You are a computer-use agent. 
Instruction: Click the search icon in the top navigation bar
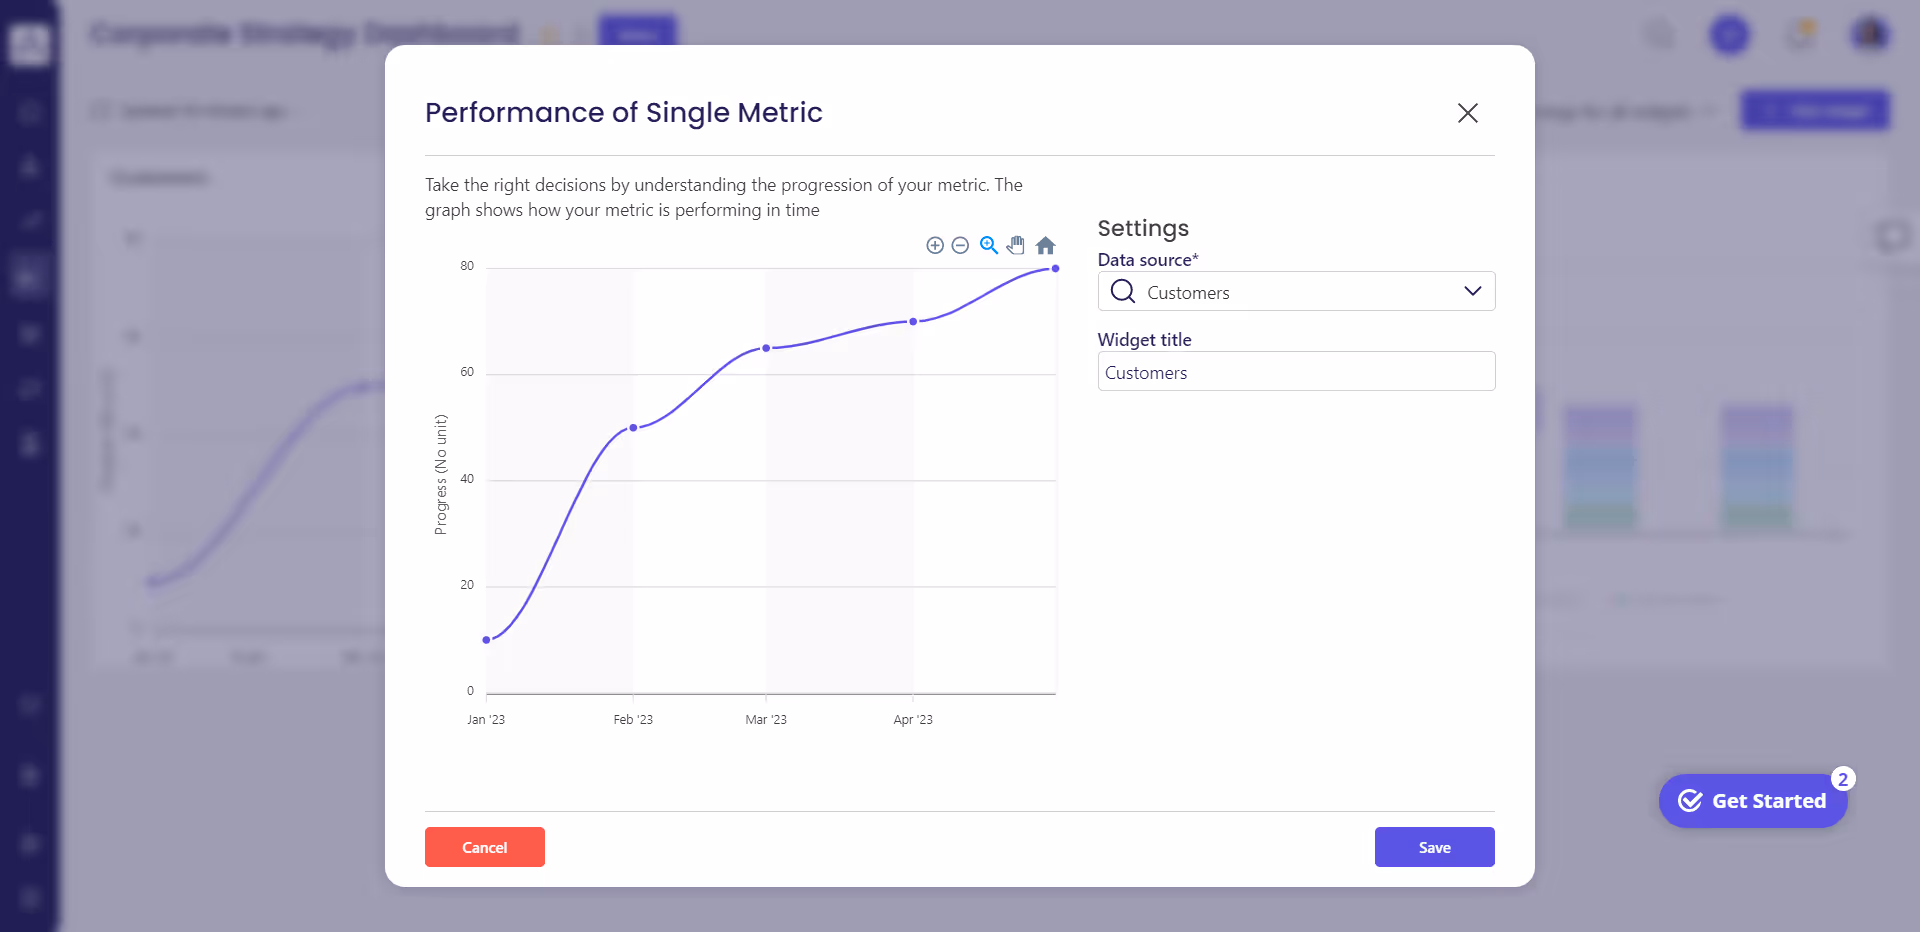1660,35
